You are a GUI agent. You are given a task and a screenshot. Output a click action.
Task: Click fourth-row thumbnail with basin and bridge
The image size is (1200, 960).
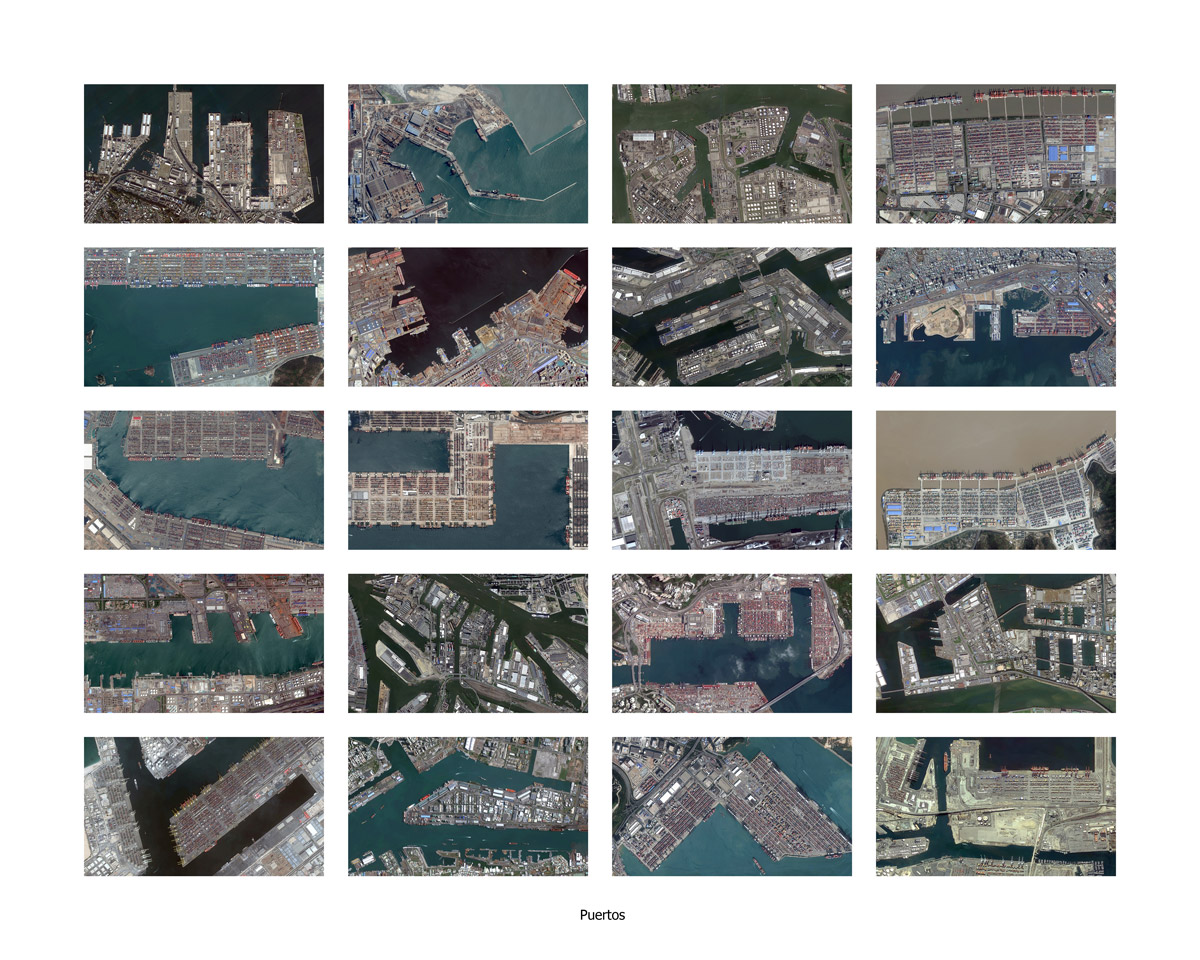point(731,642)
